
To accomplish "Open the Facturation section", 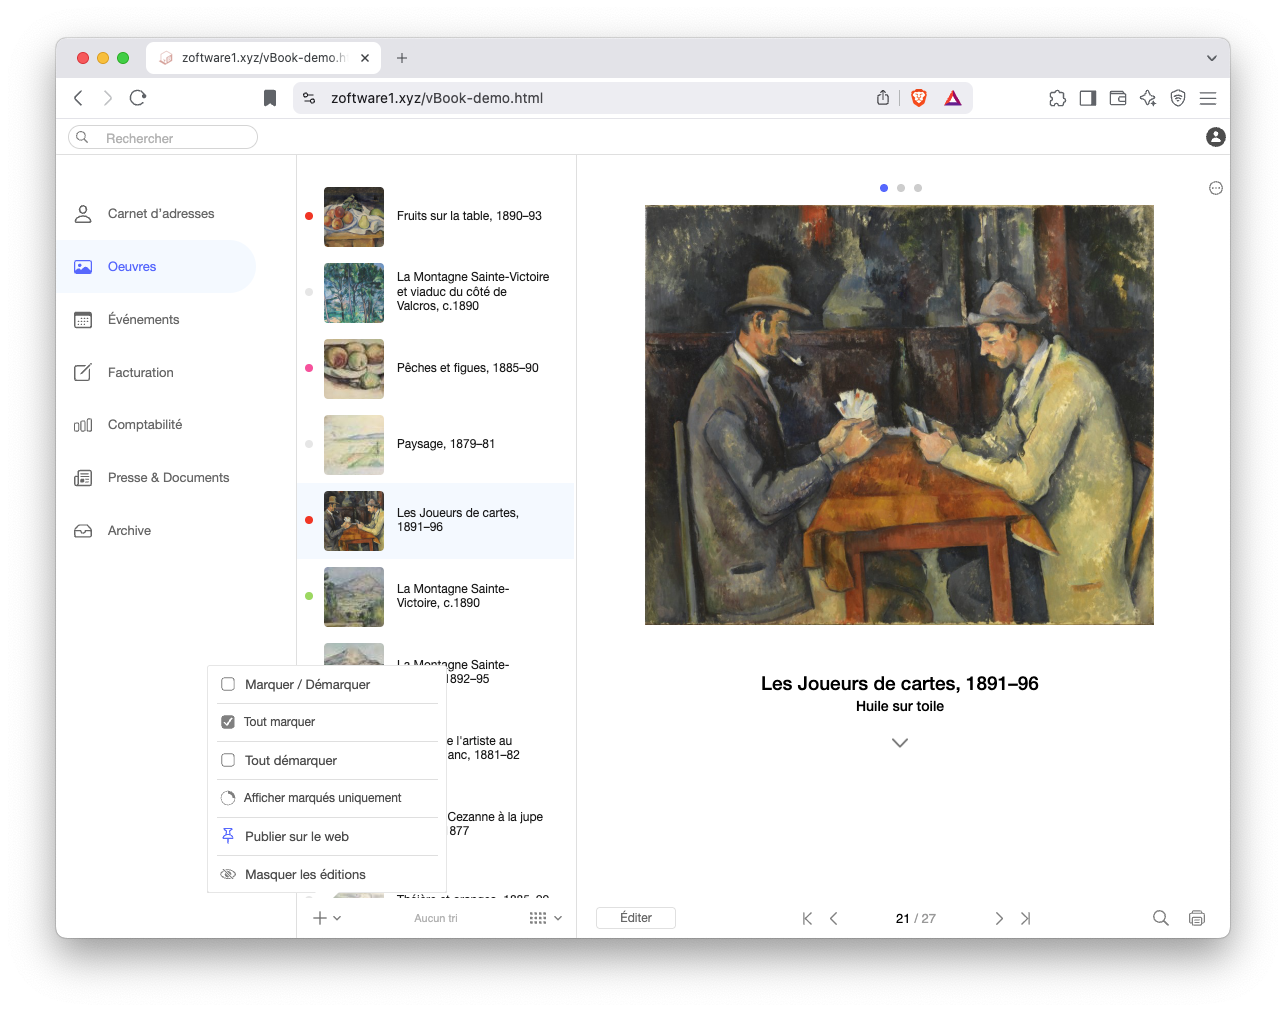I will point(138,372).
